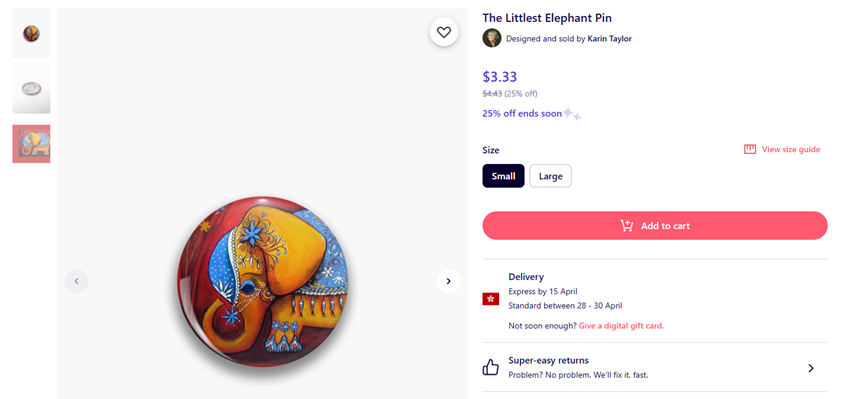Screen dimensions: 865x399
Task: Click Give a digital gift card link
Action: pos(621,326)
